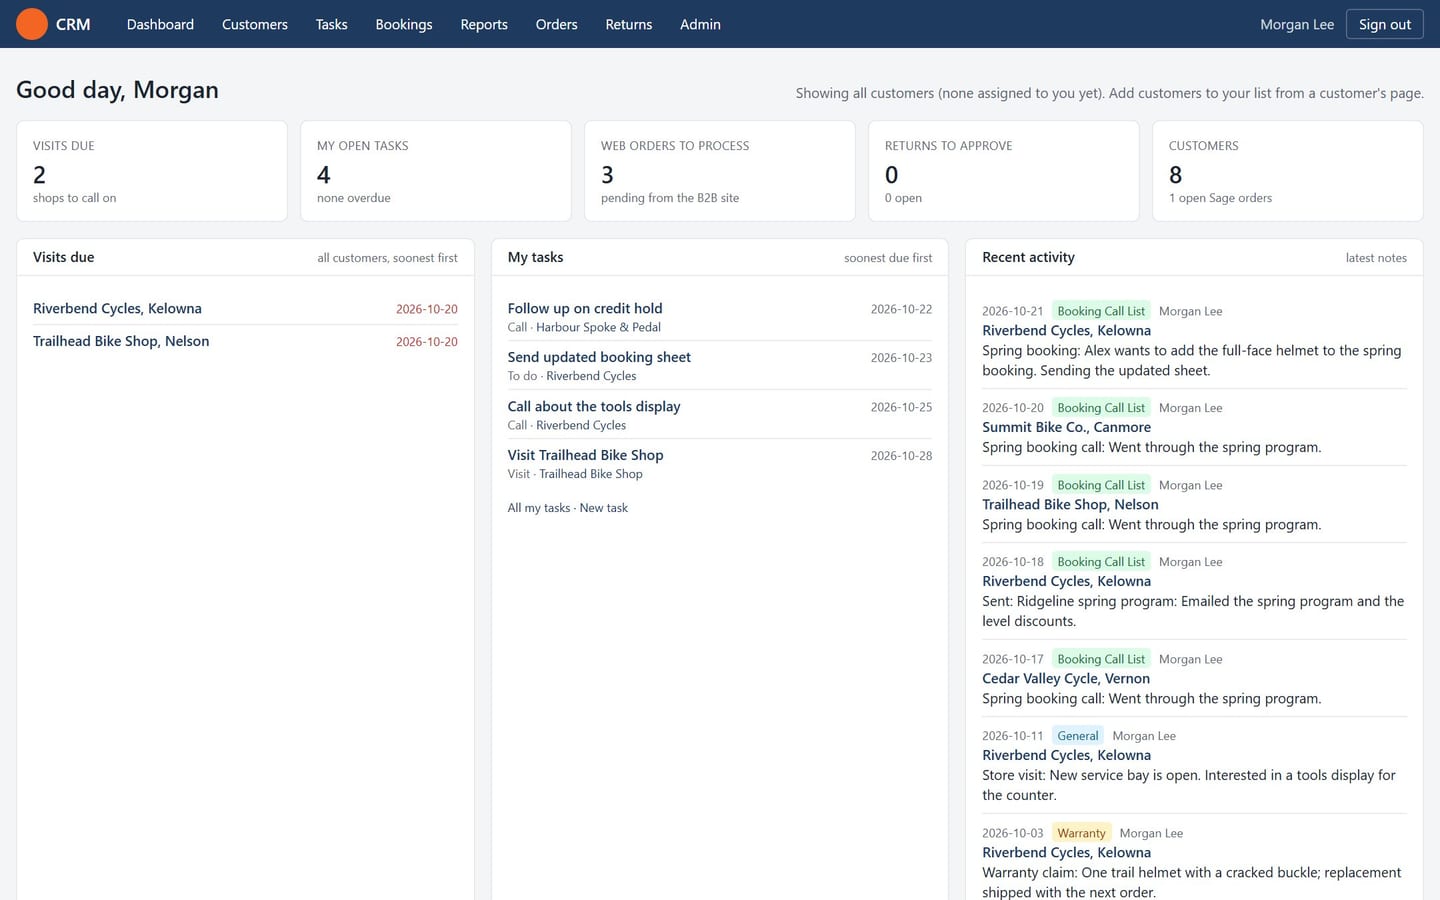1440x900 pixels.
Task: Open the Visits Due summary card
Action: 152,171
